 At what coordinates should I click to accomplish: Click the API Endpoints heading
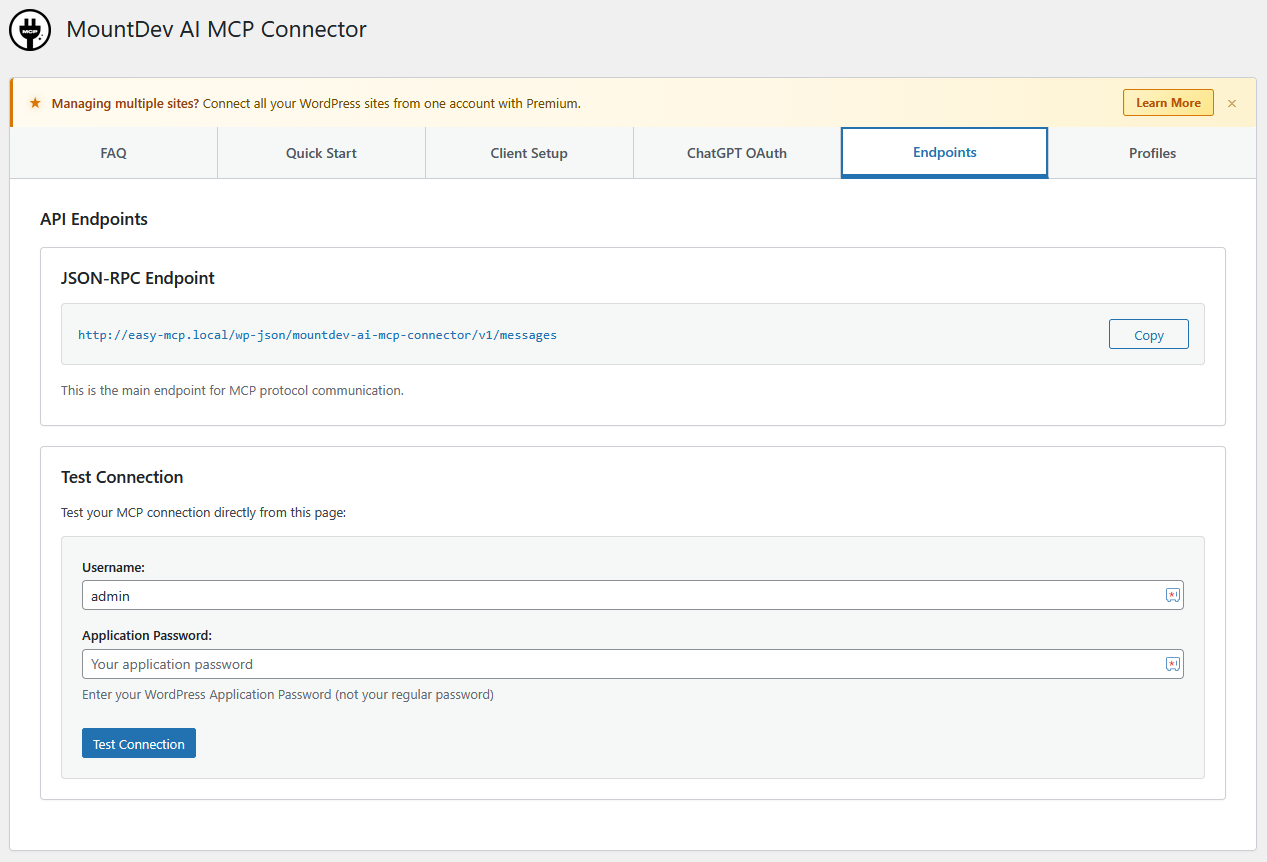click(94, 219)
